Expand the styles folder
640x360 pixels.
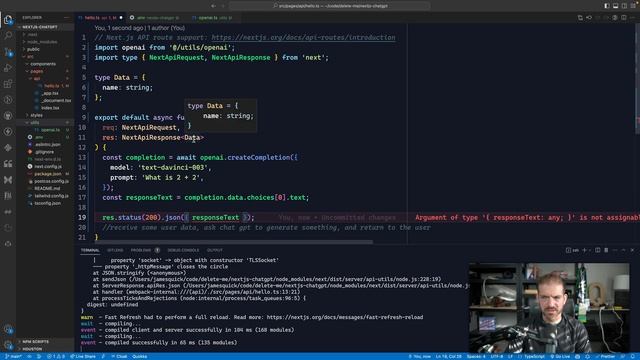45,115
